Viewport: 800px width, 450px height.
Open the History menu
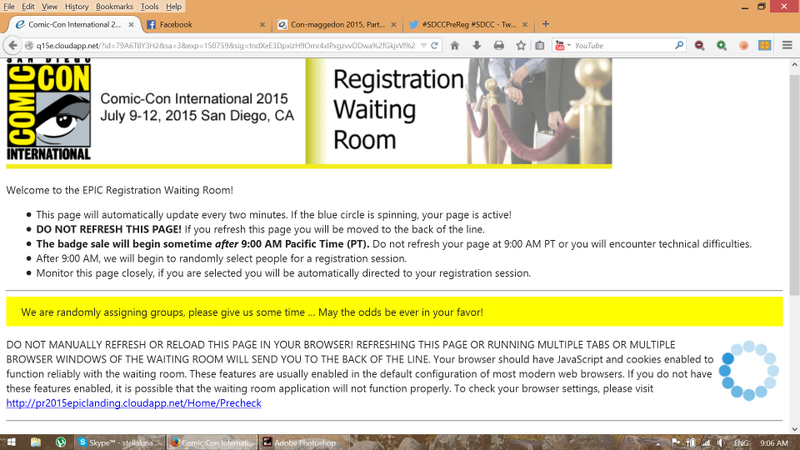[77, 7]
